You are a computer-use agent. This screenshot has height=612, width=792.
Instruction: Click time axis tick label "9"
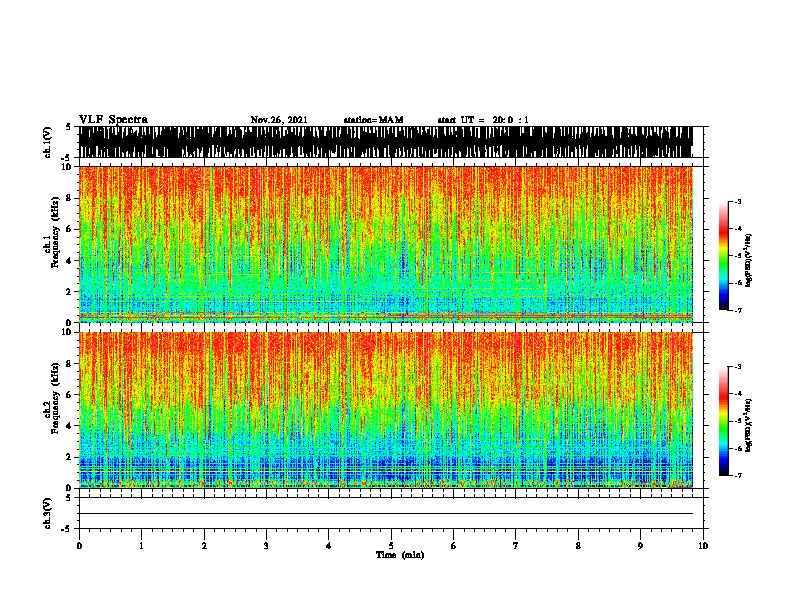point(640,546)
